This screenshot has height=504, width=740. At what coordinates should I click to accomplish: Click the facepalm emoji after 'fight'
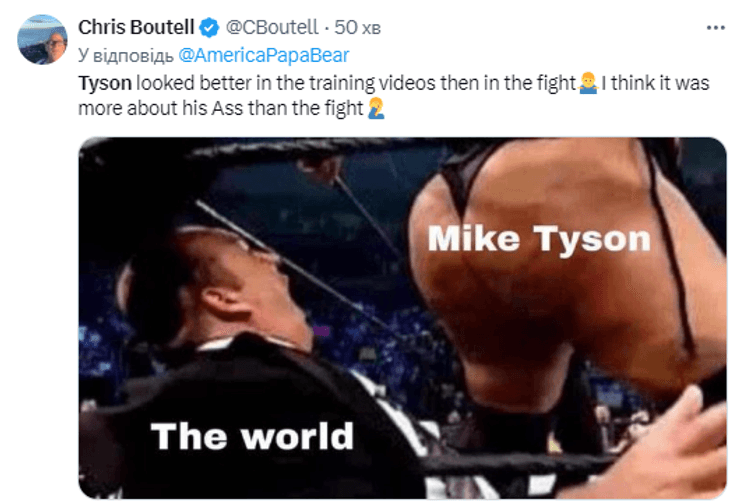click(376, 109)
